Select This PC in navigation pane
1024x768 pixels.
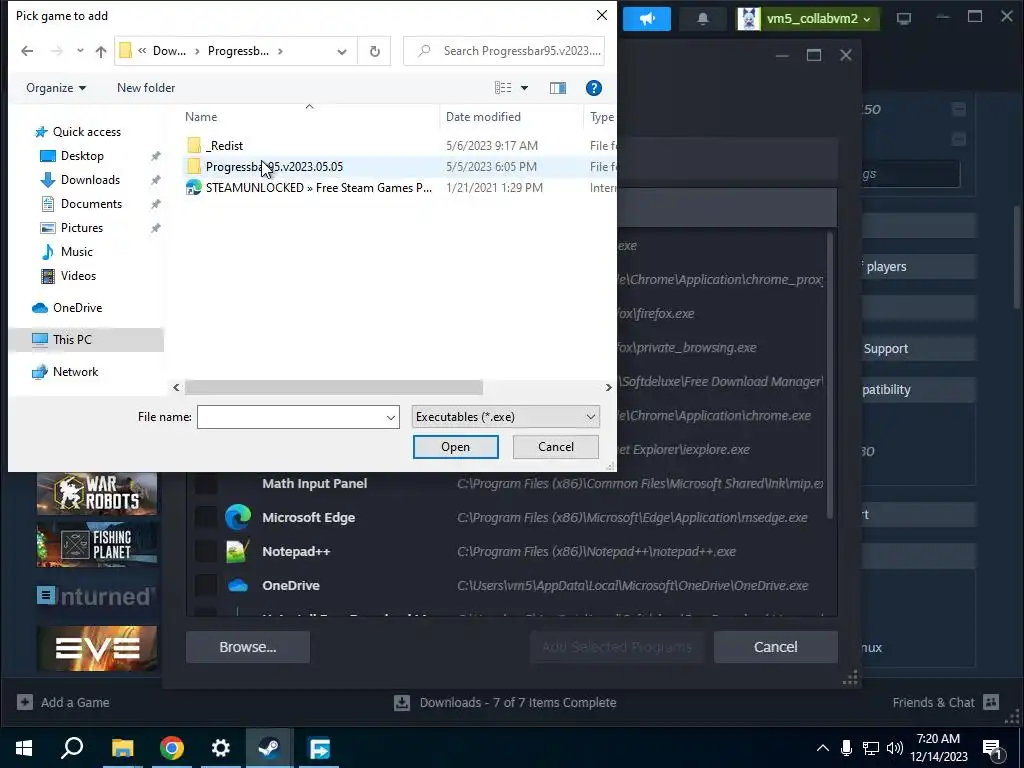(x=72, y=340)
